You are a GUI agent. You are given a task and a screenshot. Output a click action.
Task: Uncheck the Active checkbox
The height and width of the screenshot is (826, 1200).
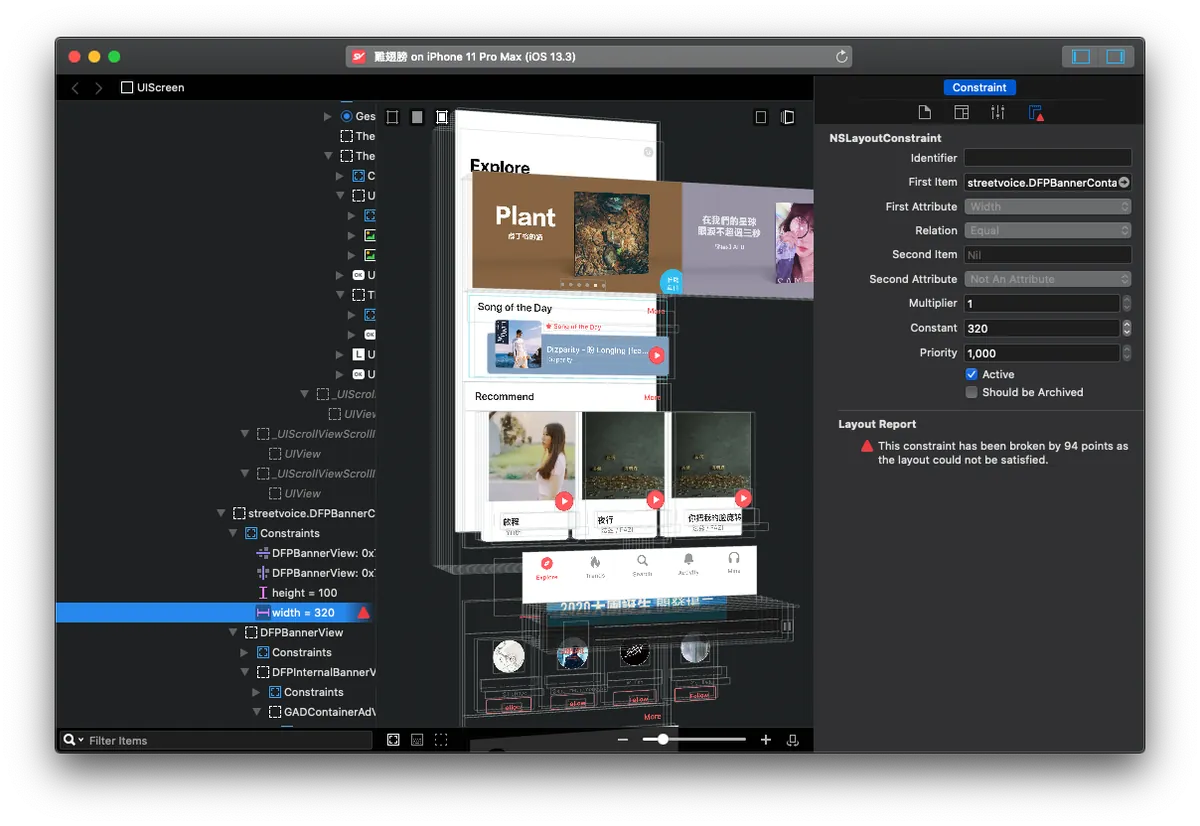[x=971, y=374]
